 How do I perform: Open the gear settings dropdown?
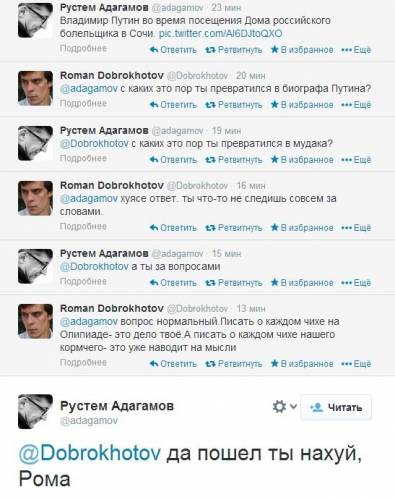click(x=284, y=407)
